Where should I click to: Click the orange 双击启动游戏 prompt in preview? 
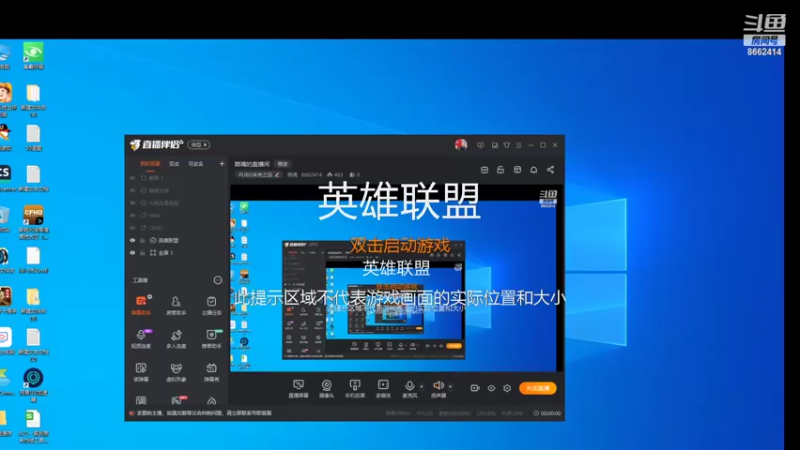[399, 245]
